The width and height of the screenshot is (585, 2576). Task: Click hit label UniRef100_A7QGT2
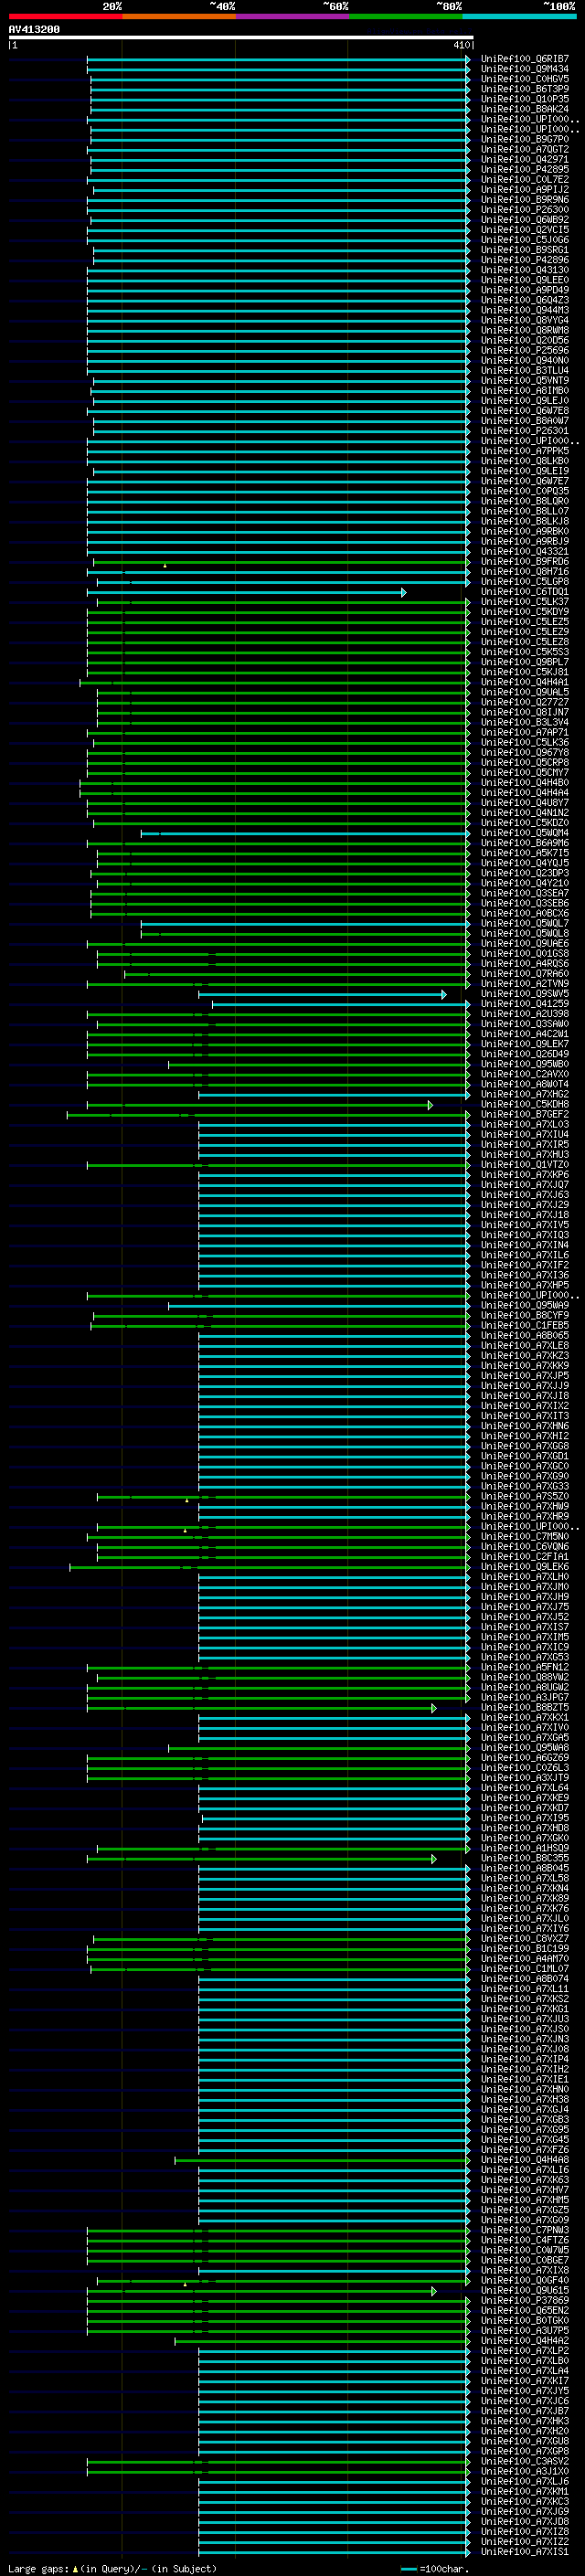click(x=525, y=149)
